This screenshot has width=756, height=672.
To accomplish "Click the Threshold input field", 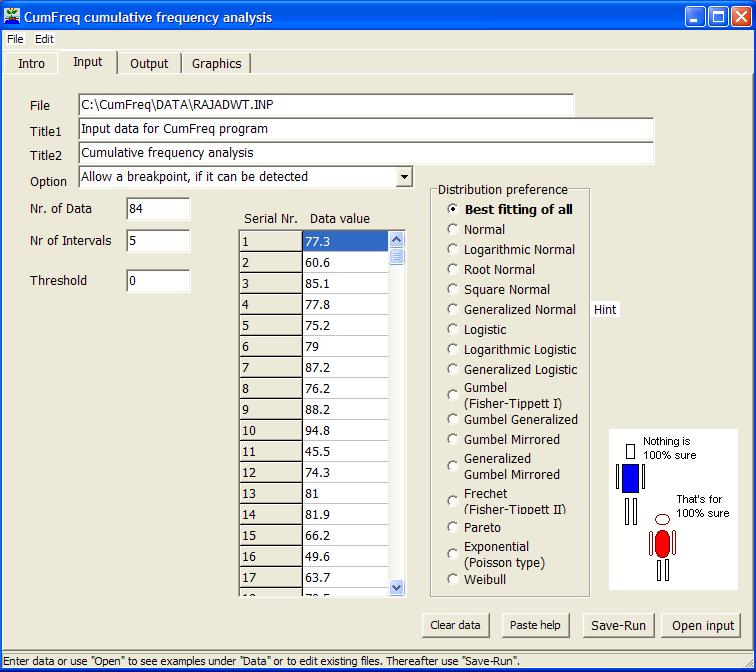I will pos(158,281).
